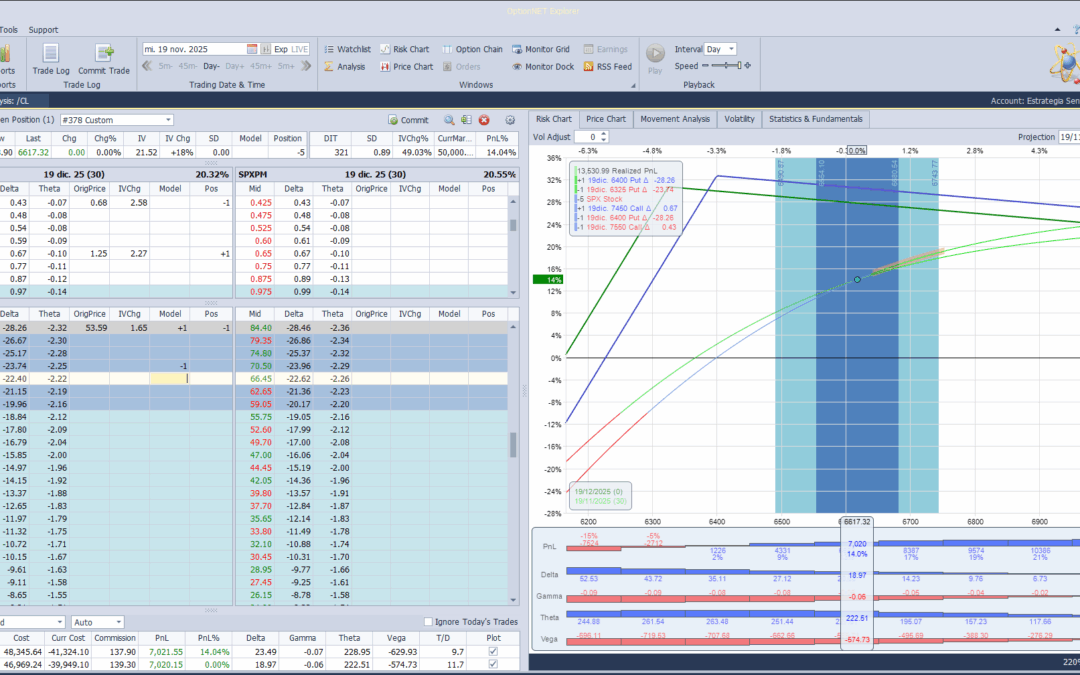1080x675 pixels.
Task: Click the Projection date field
Action: [x=1069, y=137]
